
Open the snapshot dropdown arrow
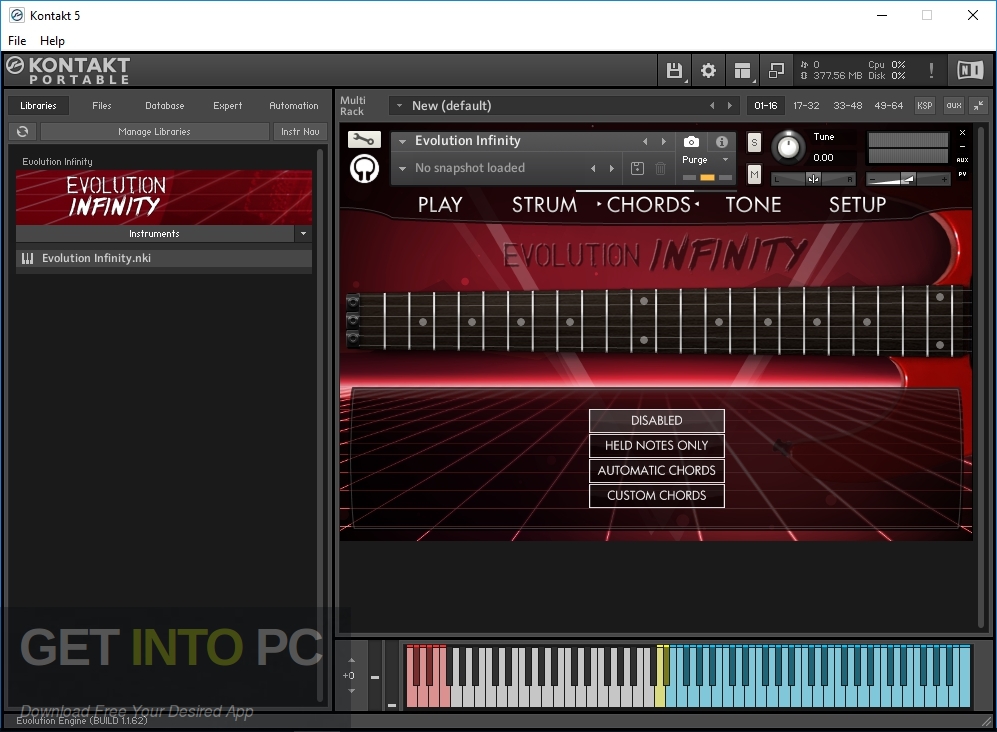(x=402, y=169)
